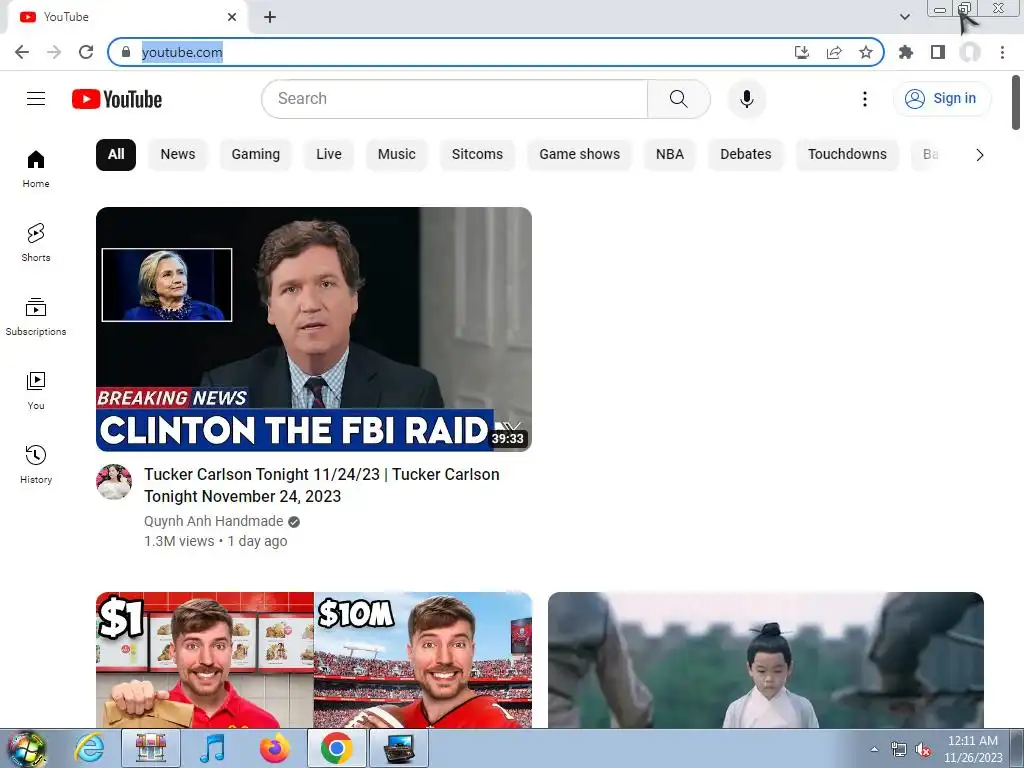Viewport: 1024px width, 768px height.
Task: Click the YouTube logo
Action: pos(117,99)
